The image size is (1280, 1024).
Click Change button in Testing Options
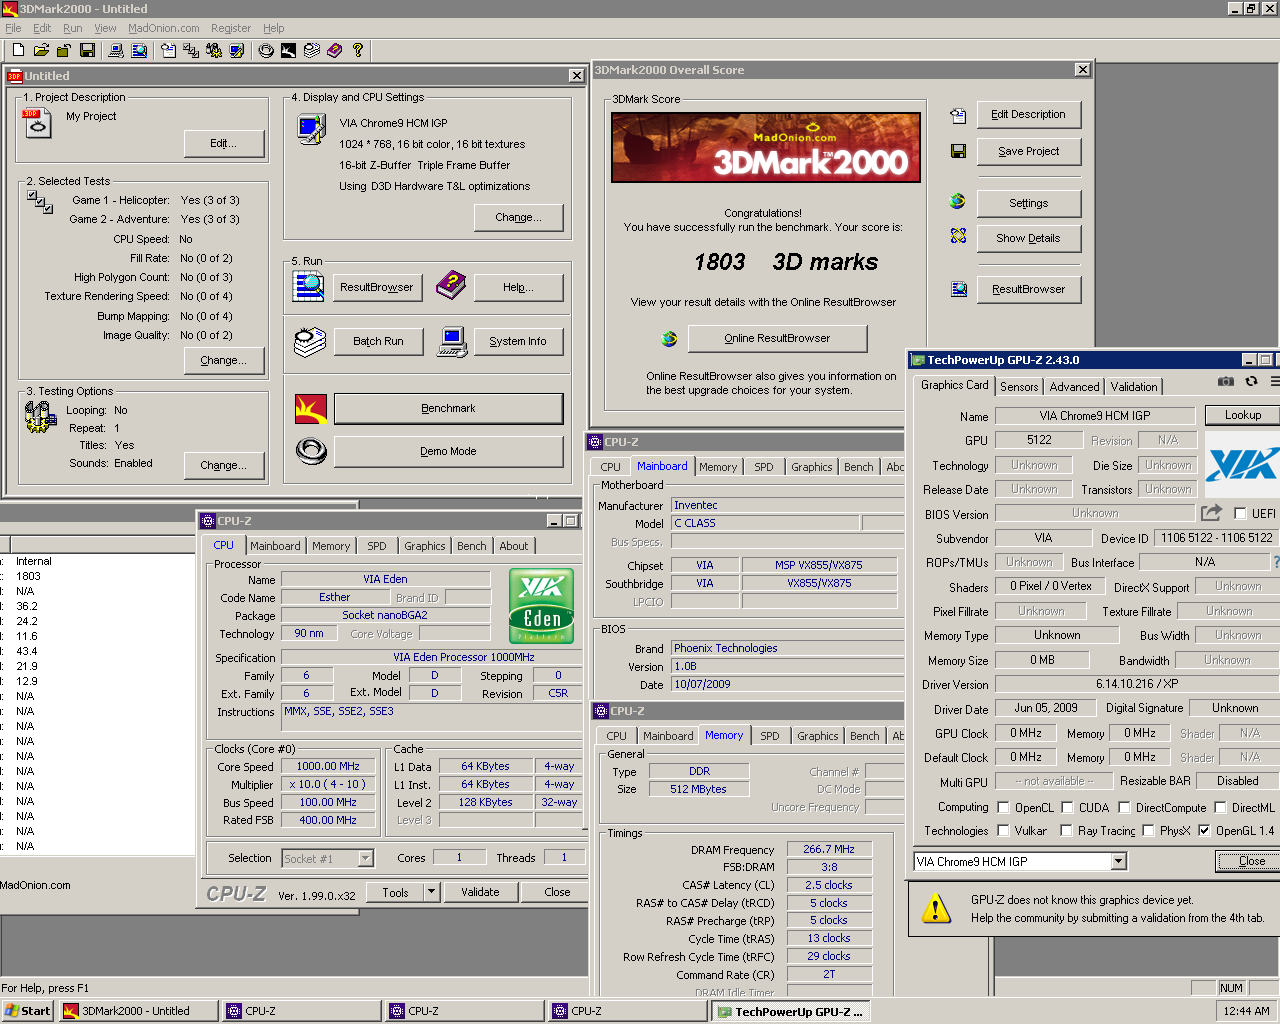click(223, 465)
